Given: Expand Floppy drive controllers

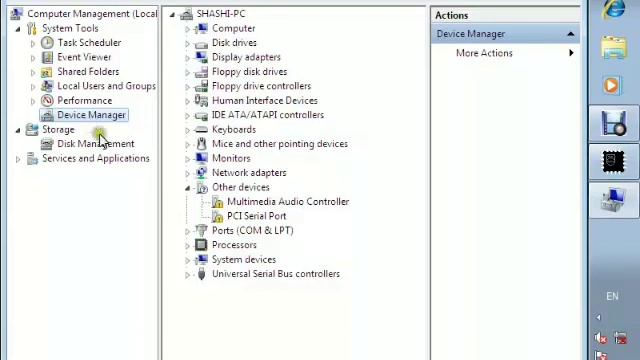Looking at the screenshot, I should point(187,87).
